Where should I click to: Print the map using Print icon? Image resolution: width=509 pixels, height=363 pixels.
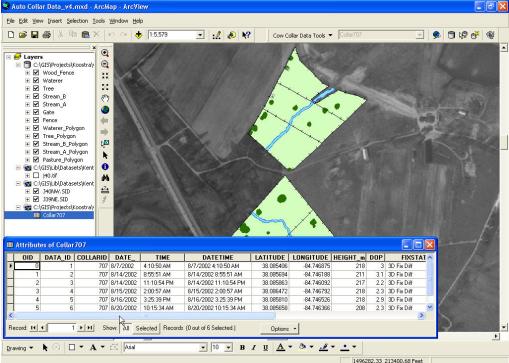[47, 35]
